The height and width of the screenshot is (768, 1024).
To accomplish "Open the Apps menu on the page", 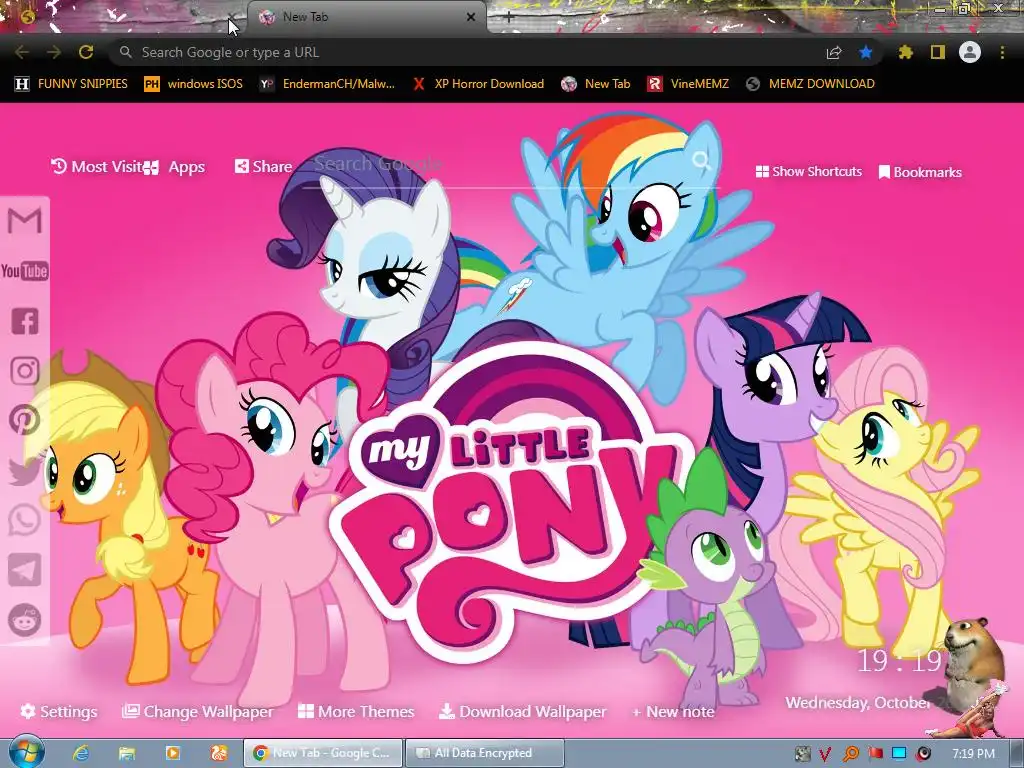I will (175, 167).
